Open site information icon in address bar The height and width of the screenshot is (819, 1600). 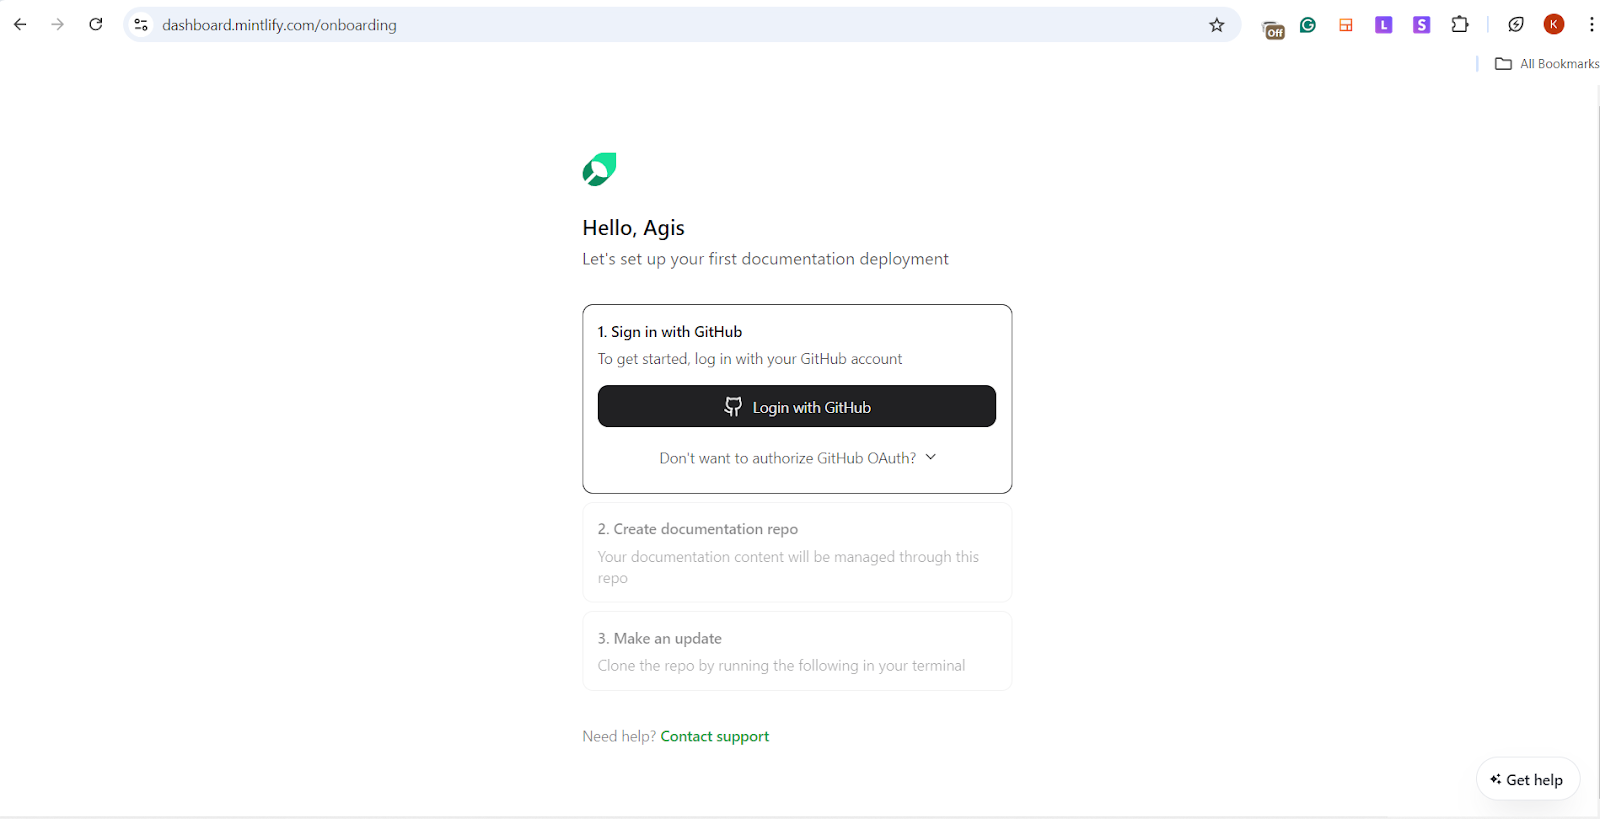click(141, 25)
